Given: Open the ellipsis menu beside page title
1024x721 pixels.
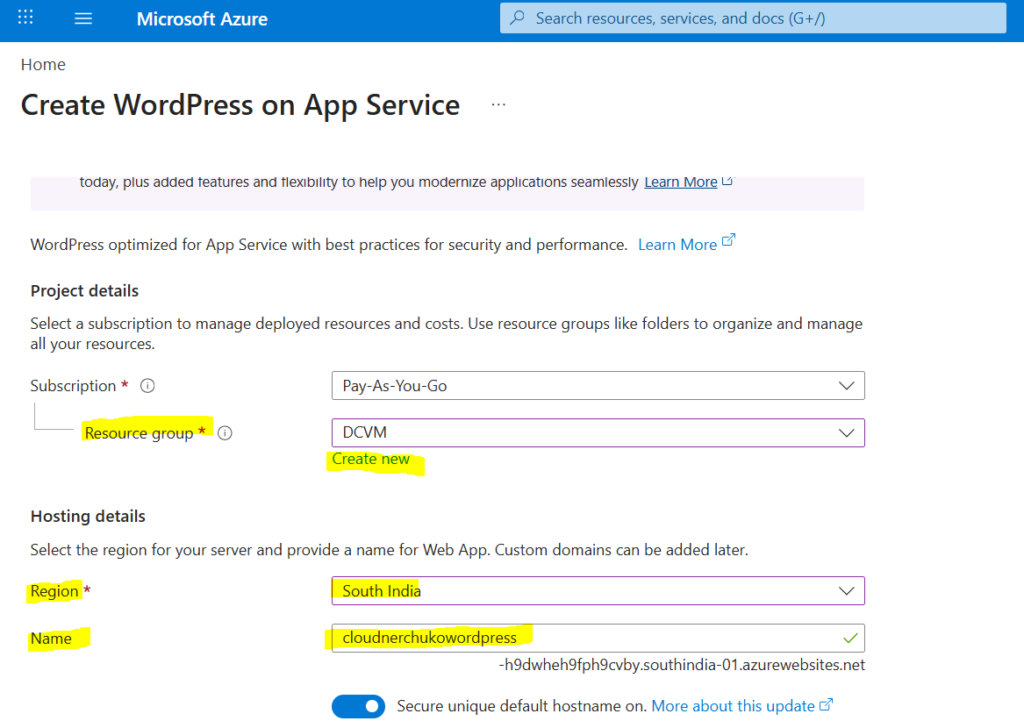Looking at the screenshot, I should click(498, 104).
